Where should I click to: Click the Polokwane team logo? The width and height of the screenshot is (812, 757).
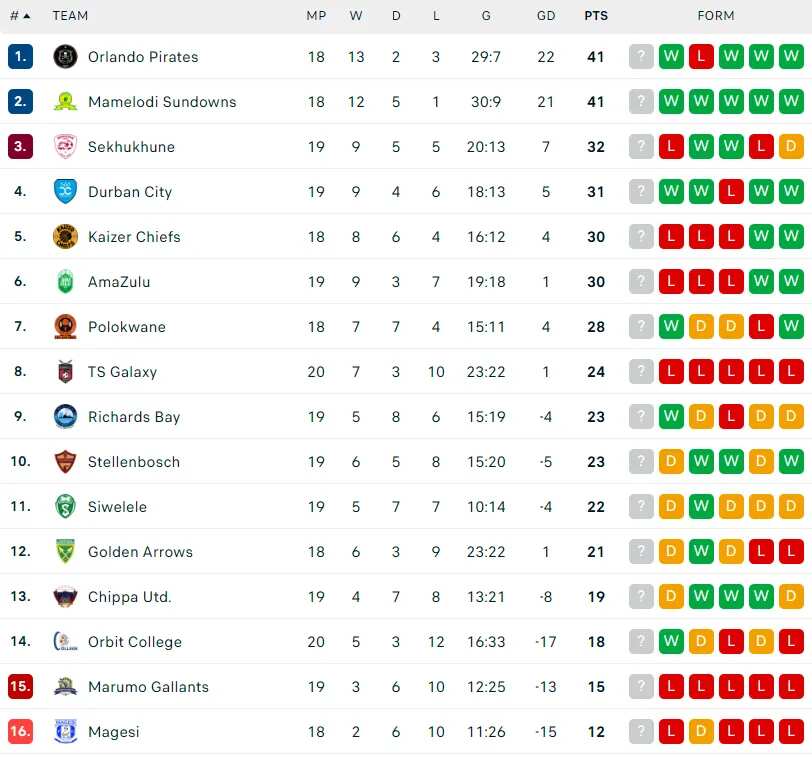(65, 327)
